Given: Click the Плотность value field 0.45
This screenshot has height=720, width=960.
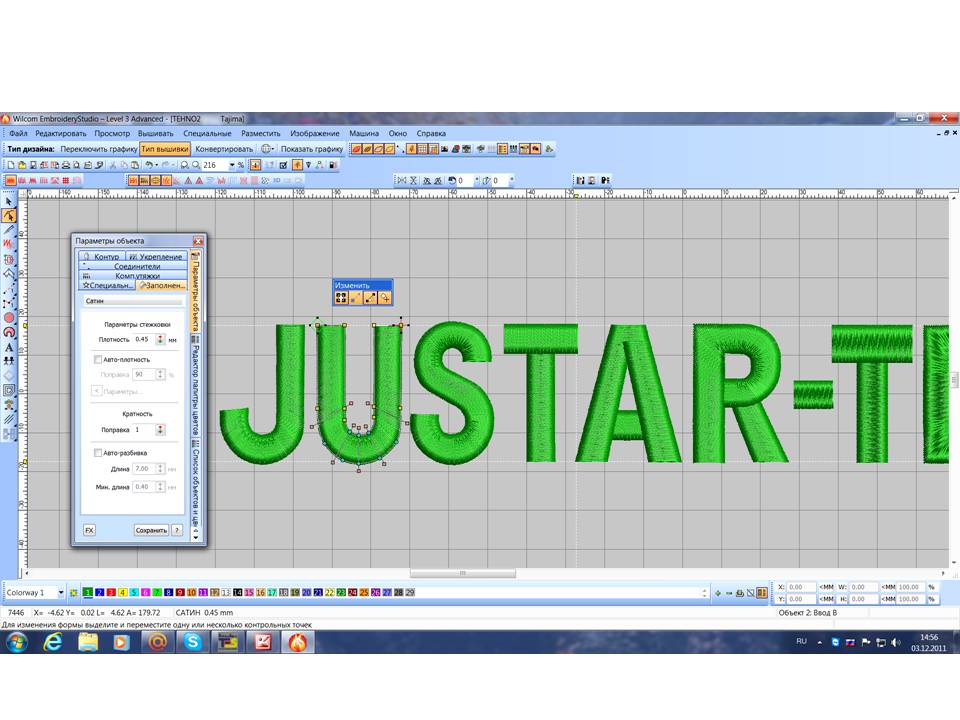Looking at the screenshot, I should 144,339.
